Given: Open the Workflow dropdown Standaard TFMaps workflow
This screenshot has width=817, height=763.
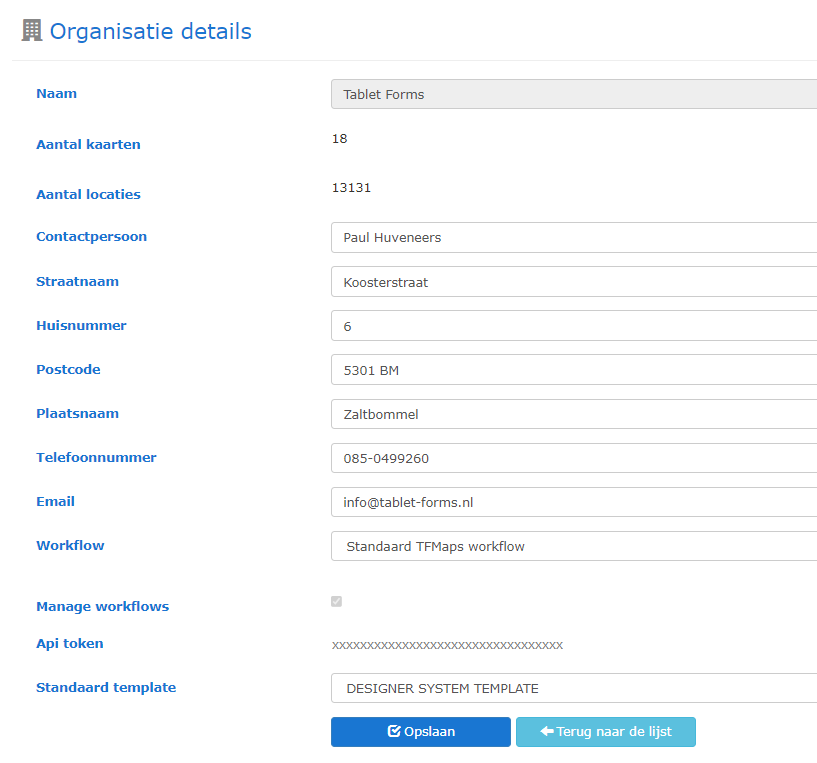Looking at the screenshot, I should (574, 546).
